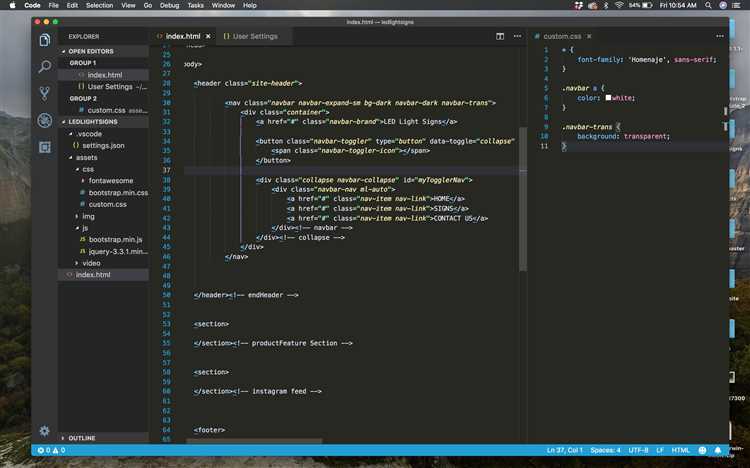Switch to the User Settings tab
This screenshot has width=750, height=468.
(250, 36)
